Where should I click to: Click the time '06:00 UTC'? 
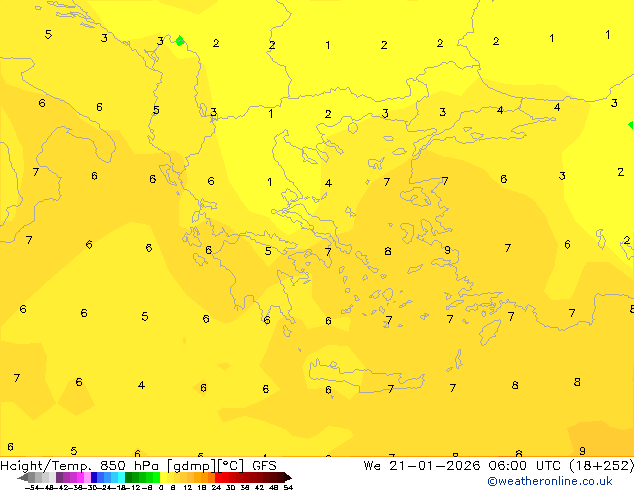point(524,466)
